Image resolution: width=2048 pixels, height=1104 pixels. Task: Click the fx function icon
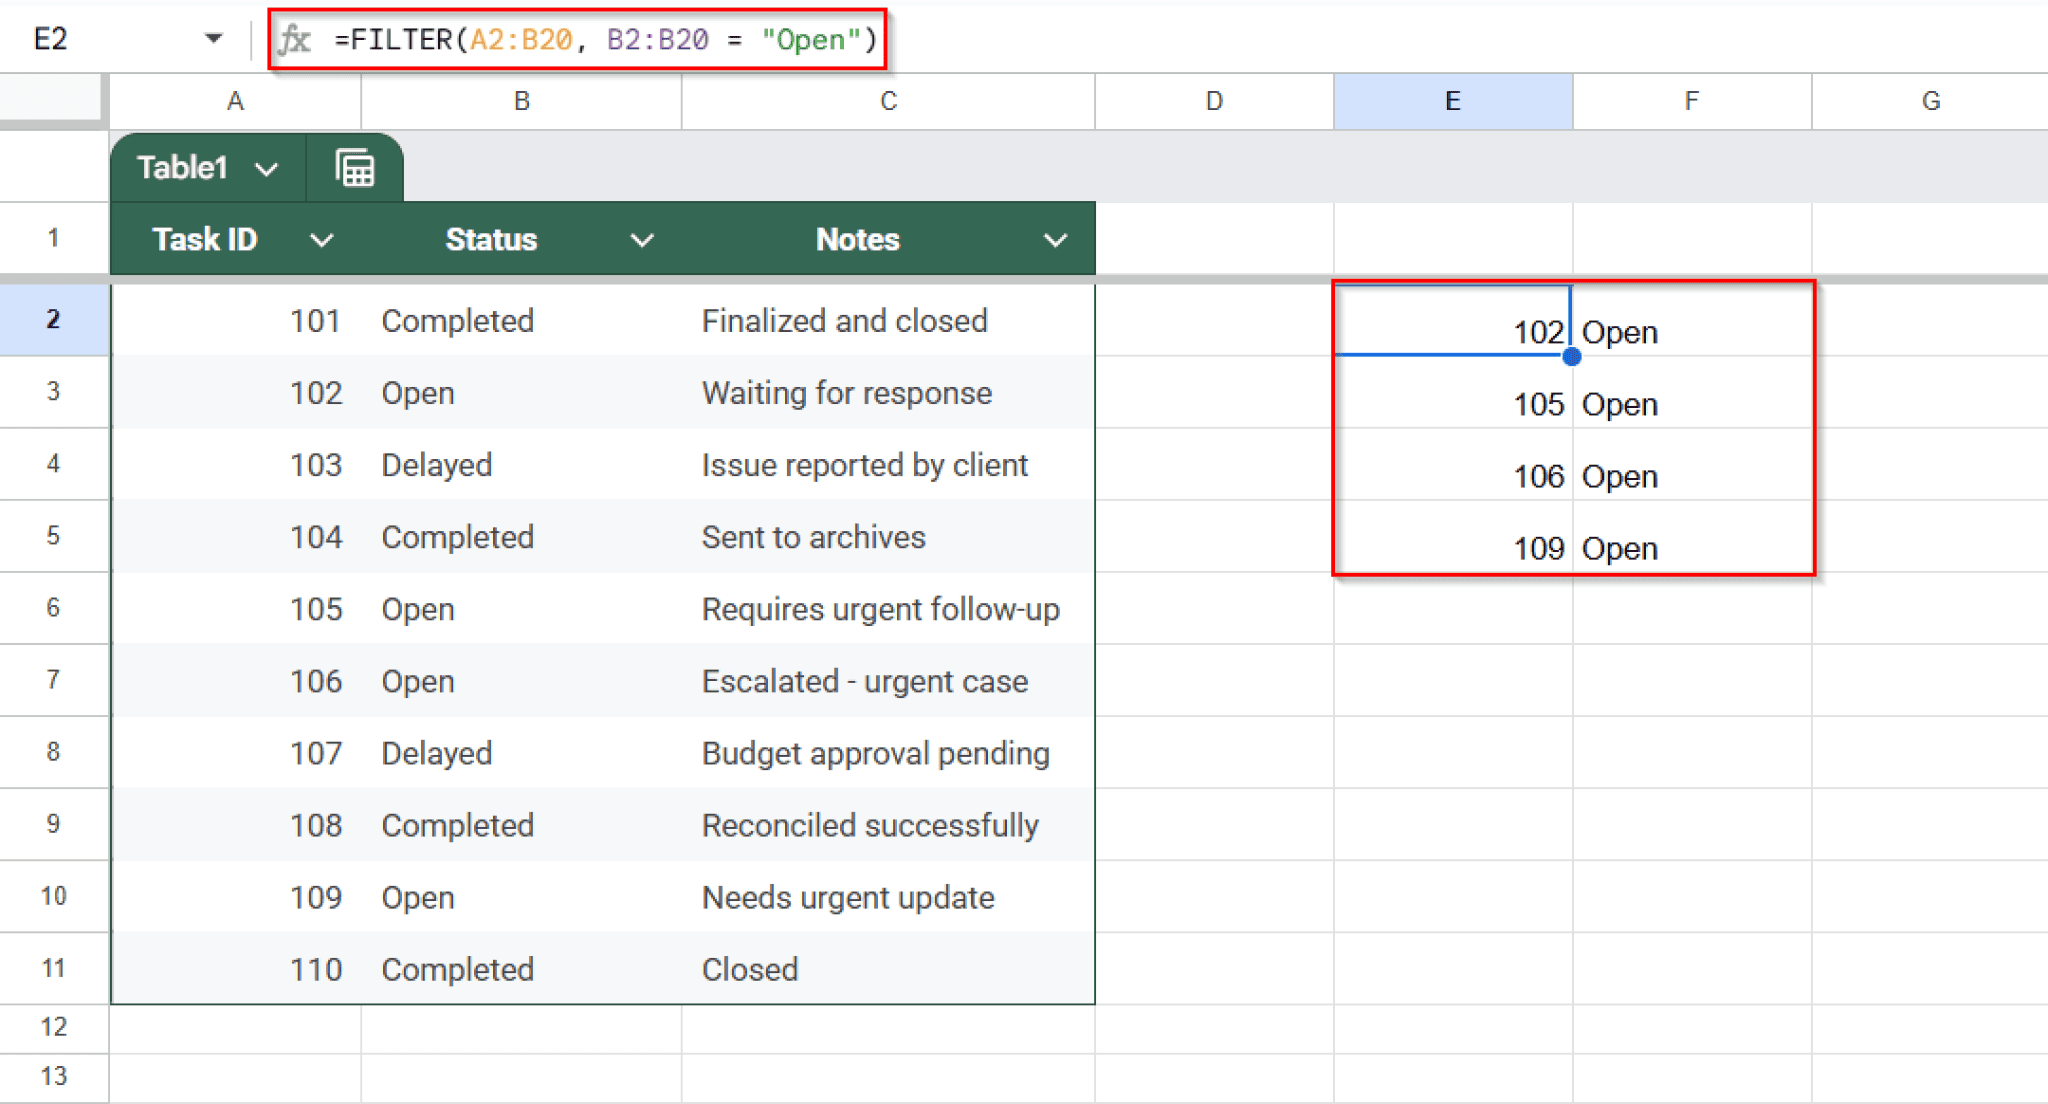tap(295, 39)
